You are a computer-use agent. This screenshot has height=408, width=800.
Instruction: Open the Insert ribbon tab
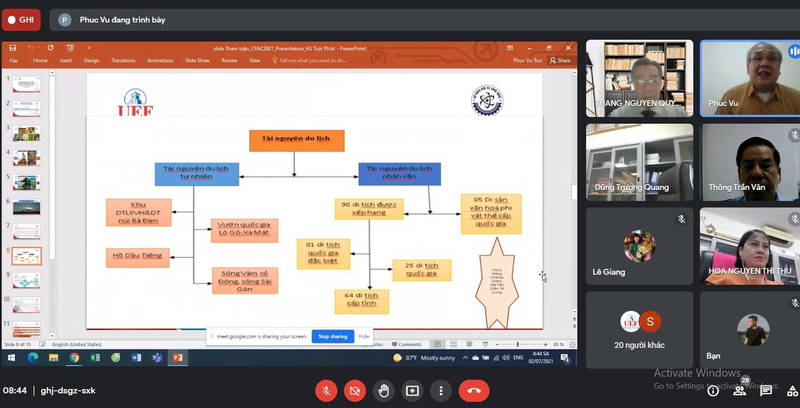click(65, 60)
